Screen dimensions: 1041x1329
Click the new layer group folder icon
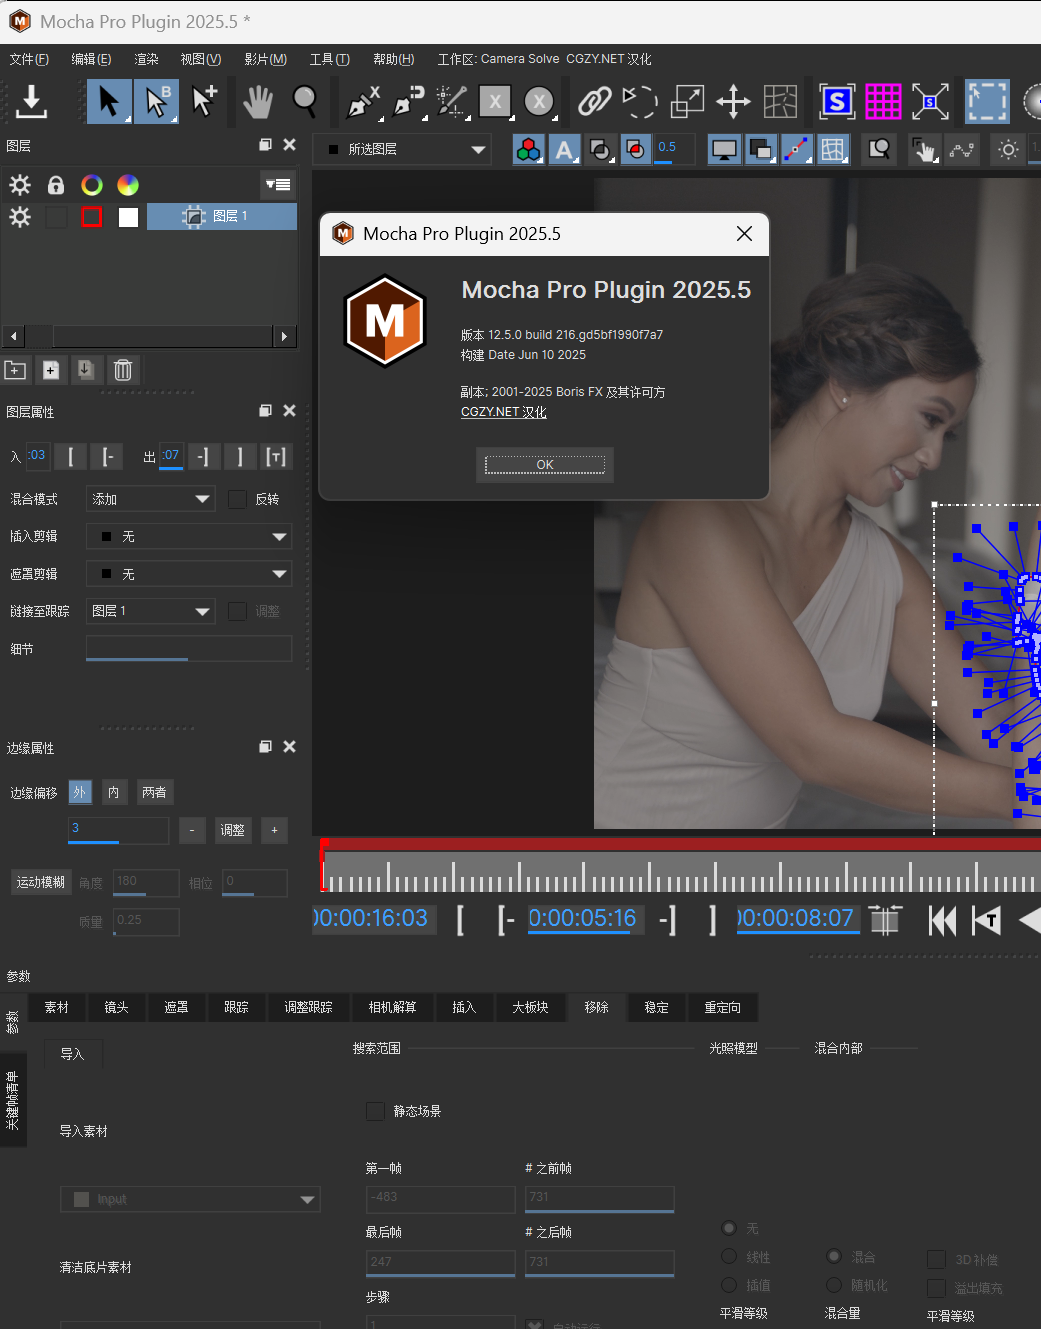(15, 370)
